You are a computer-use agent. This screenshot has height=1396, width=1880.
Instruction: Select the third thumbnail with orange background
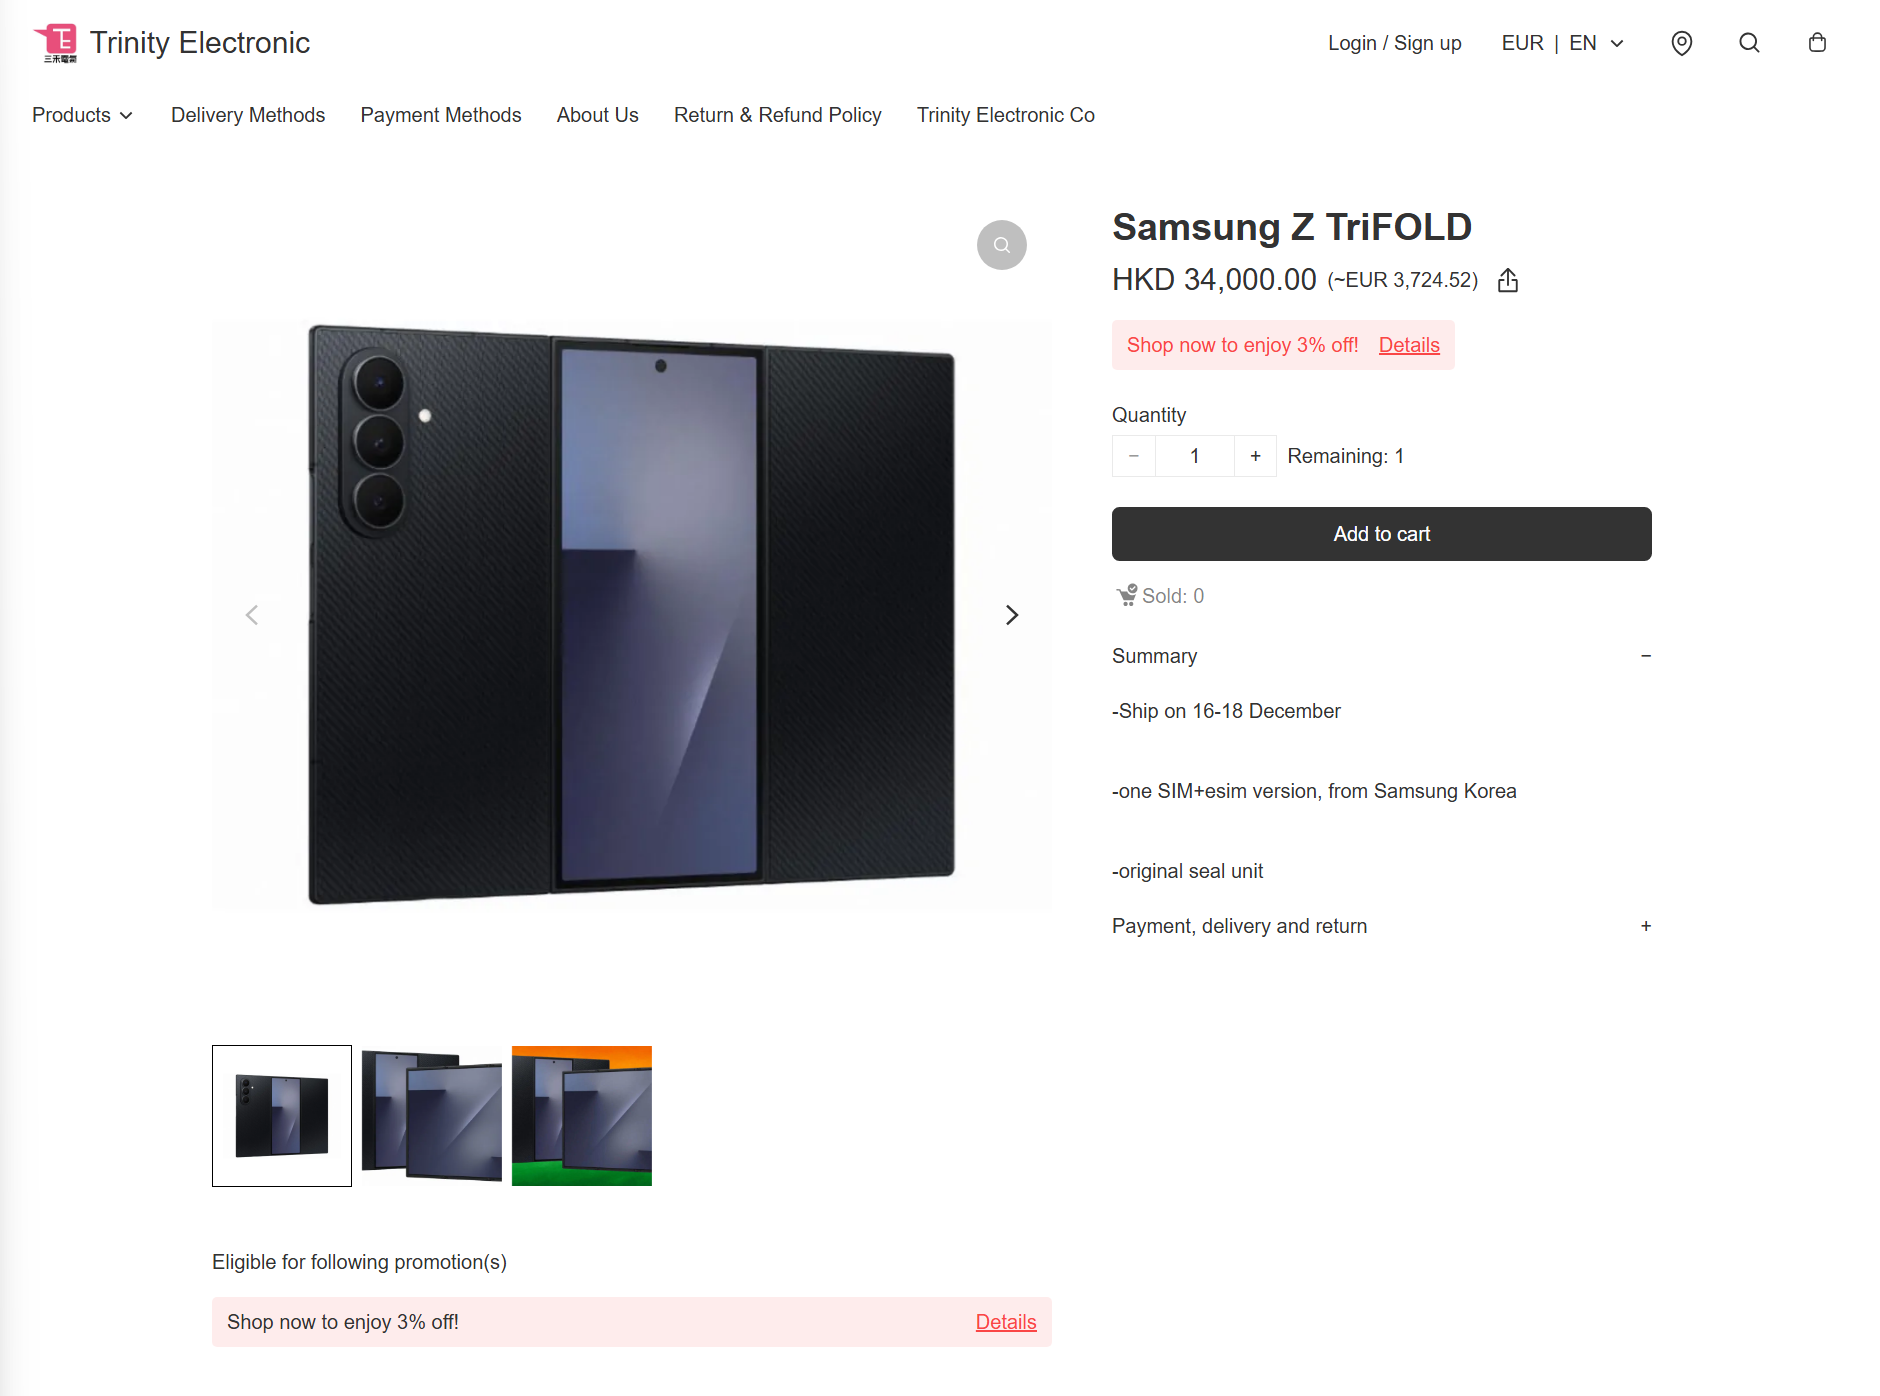581,1116
